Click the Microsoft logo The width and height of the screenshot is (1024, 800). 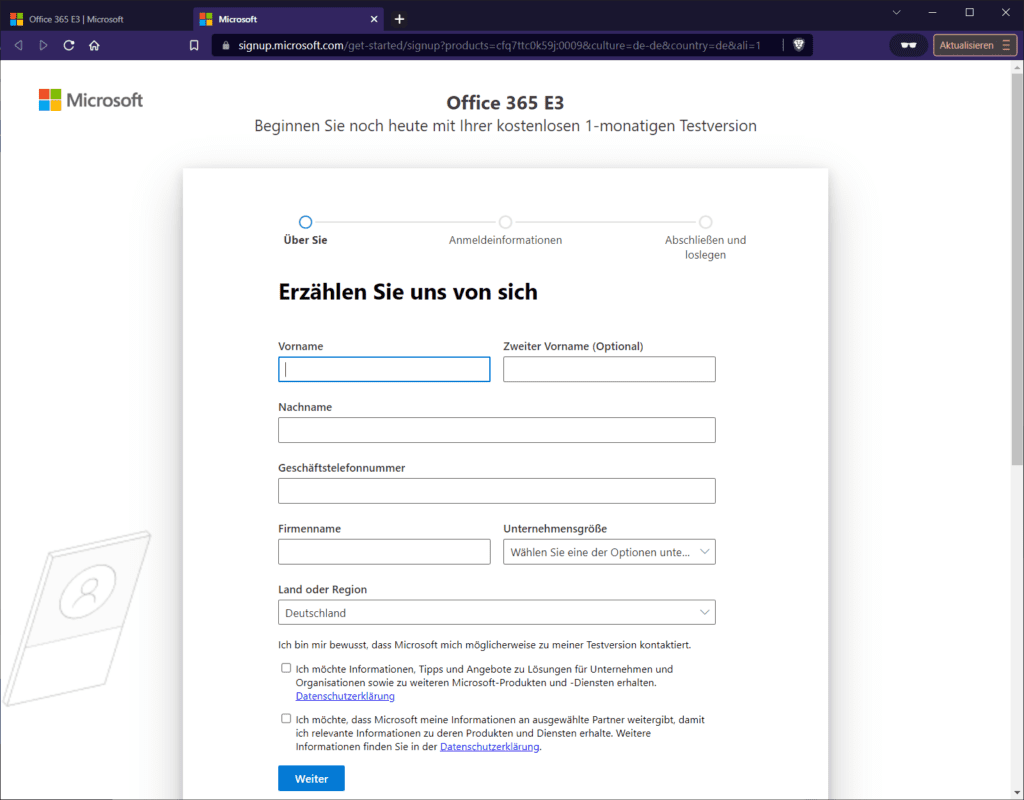91,100
